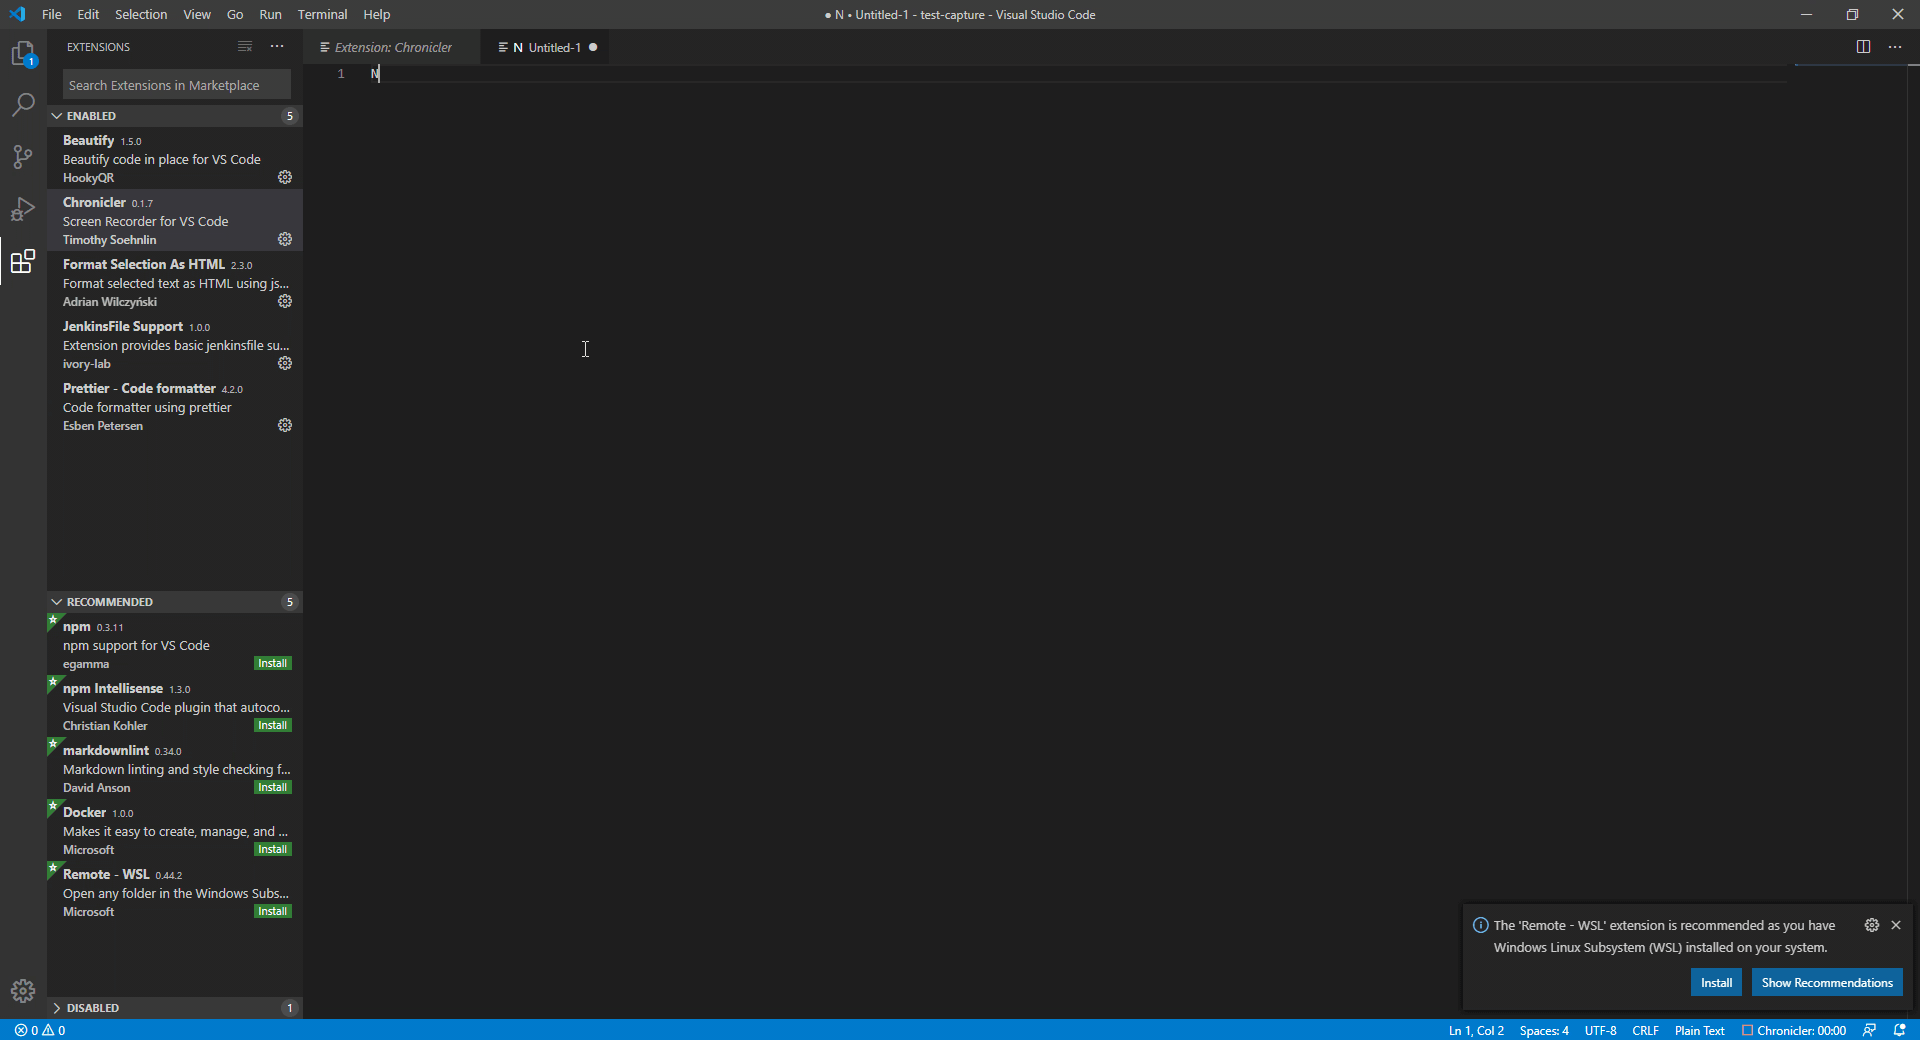This screenshot has width=1920, height=1040.
Task: Open the Terminal menu
Action: [x=322, y=14]
